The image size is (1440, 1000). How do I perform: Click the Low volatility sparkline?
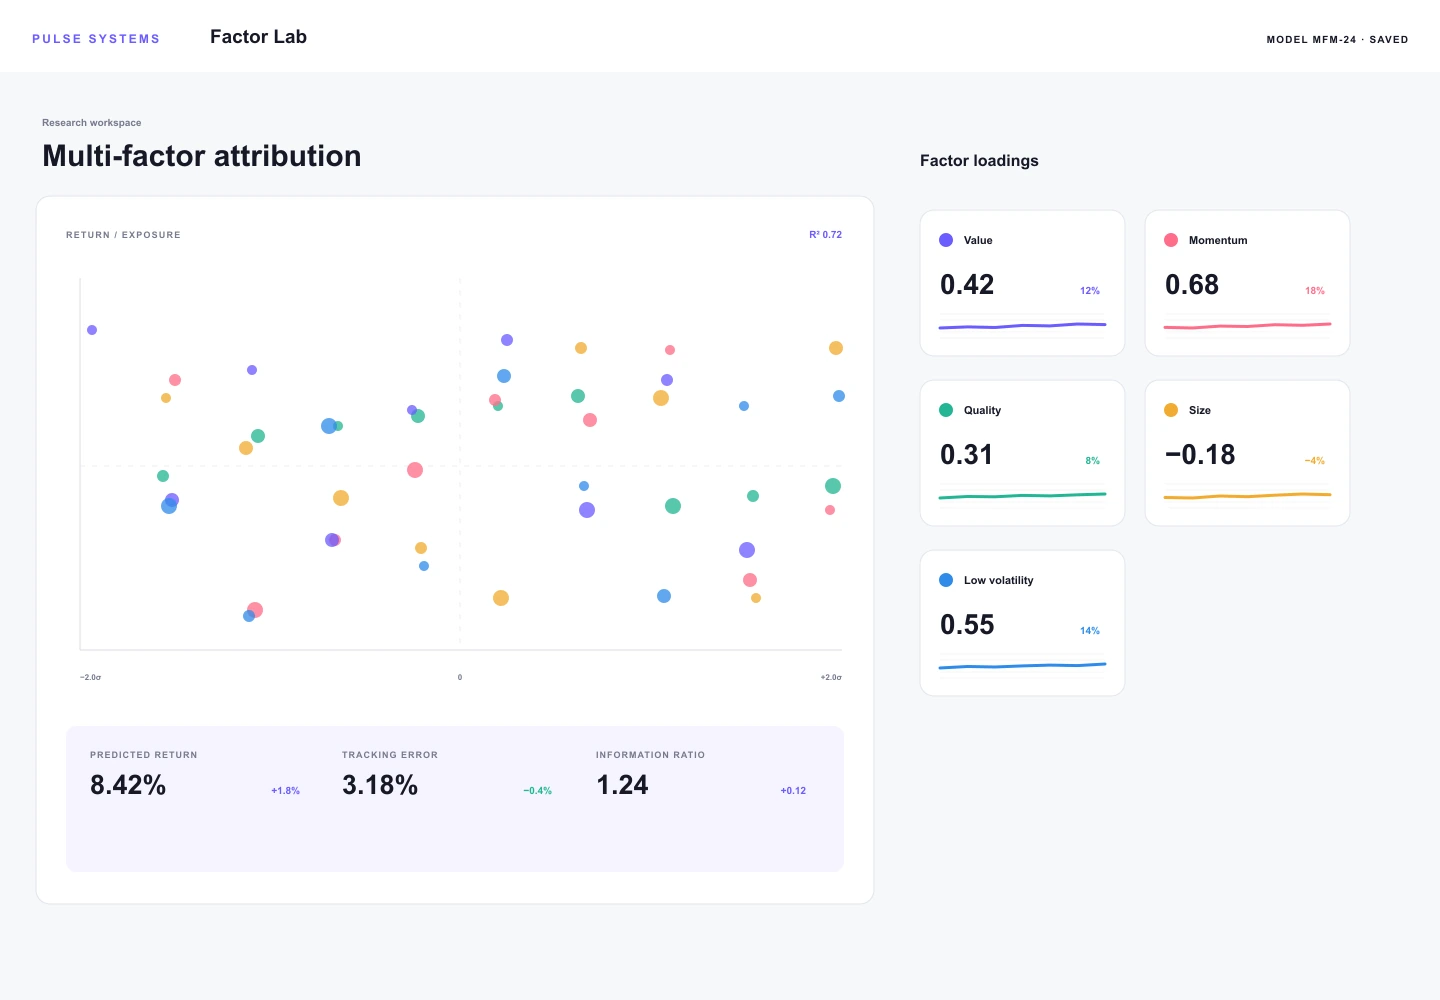[x=1022, y=666]
